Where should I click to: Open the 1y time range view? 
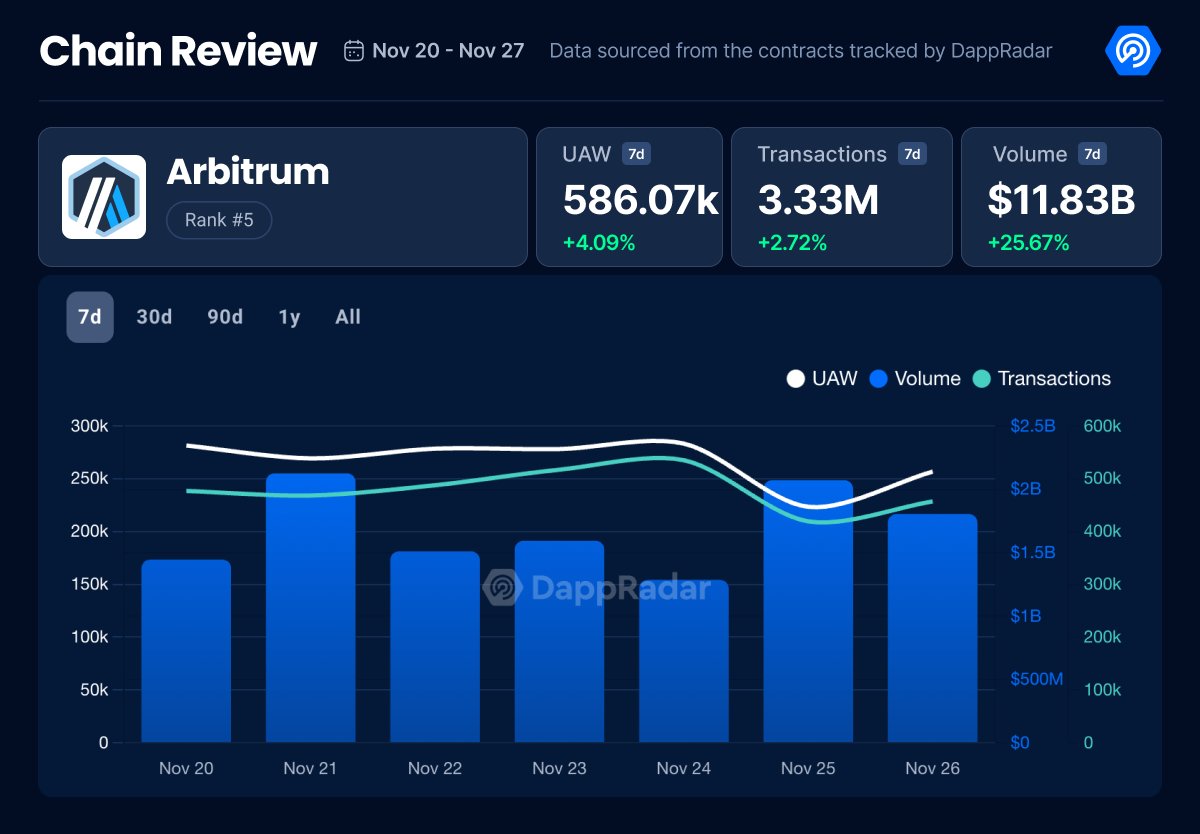[x=288, y=317]
